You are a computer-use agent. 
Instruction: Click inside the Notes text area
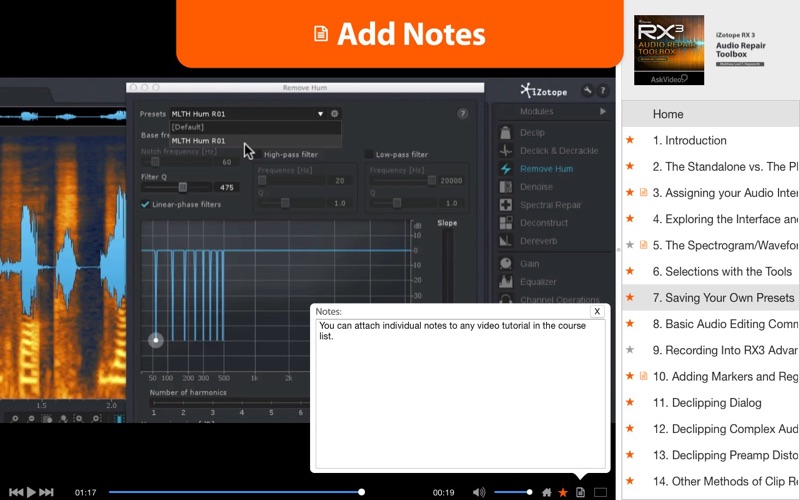click(460, 394)
